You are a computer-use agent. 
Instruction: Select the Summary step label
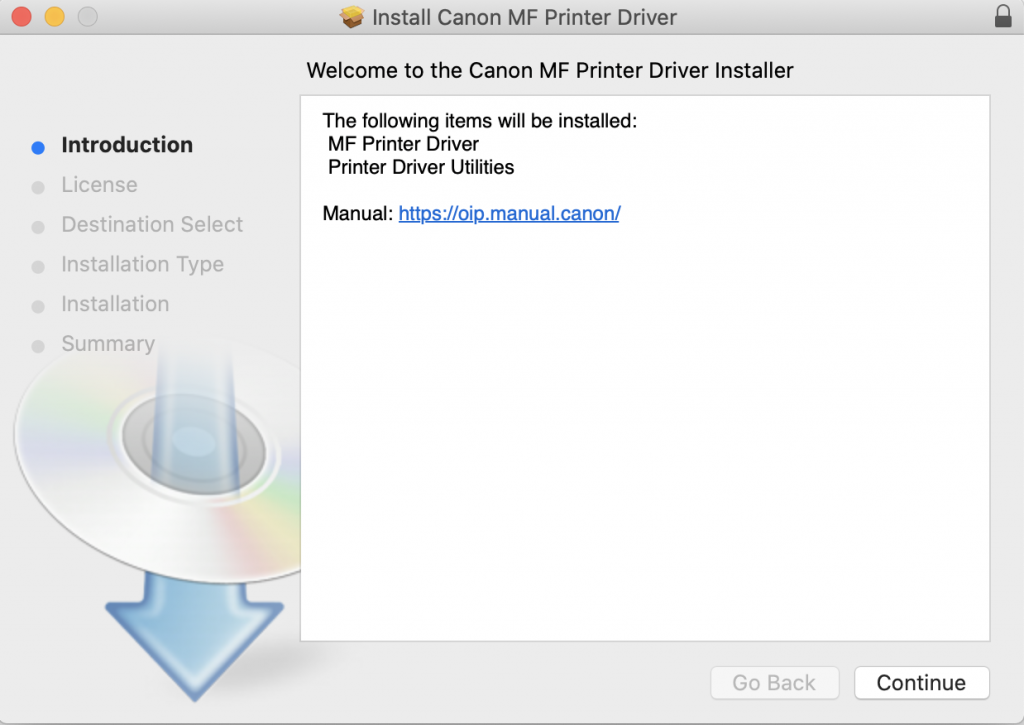point(108,344)
